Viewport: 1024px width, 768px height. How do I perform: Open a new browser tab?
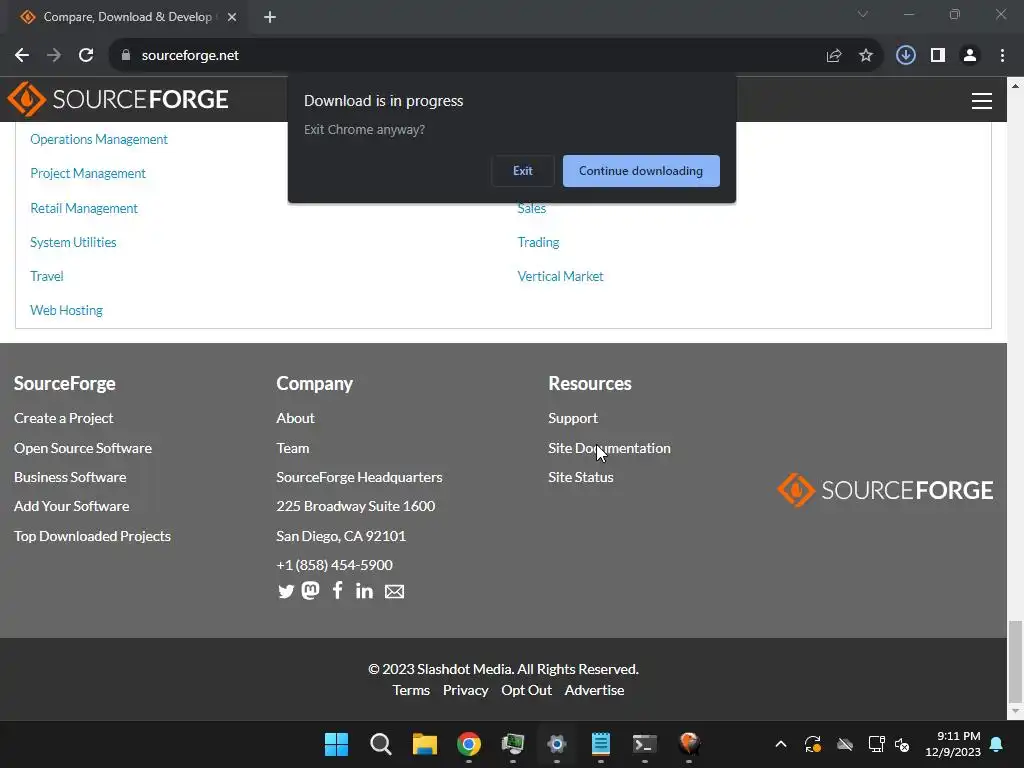[270, 17]
